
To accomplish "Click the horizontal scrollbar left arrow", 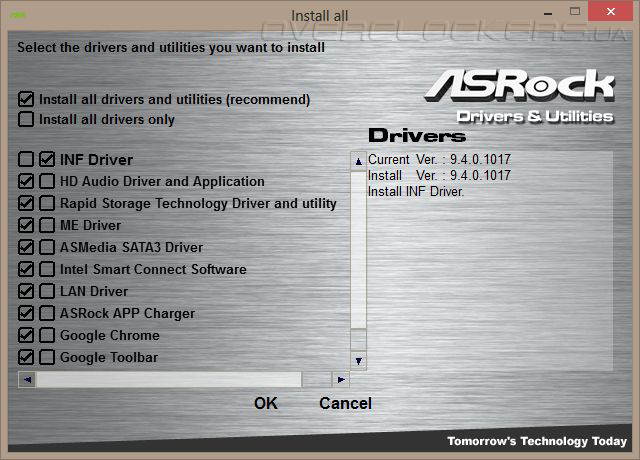I will pos(27,380).
